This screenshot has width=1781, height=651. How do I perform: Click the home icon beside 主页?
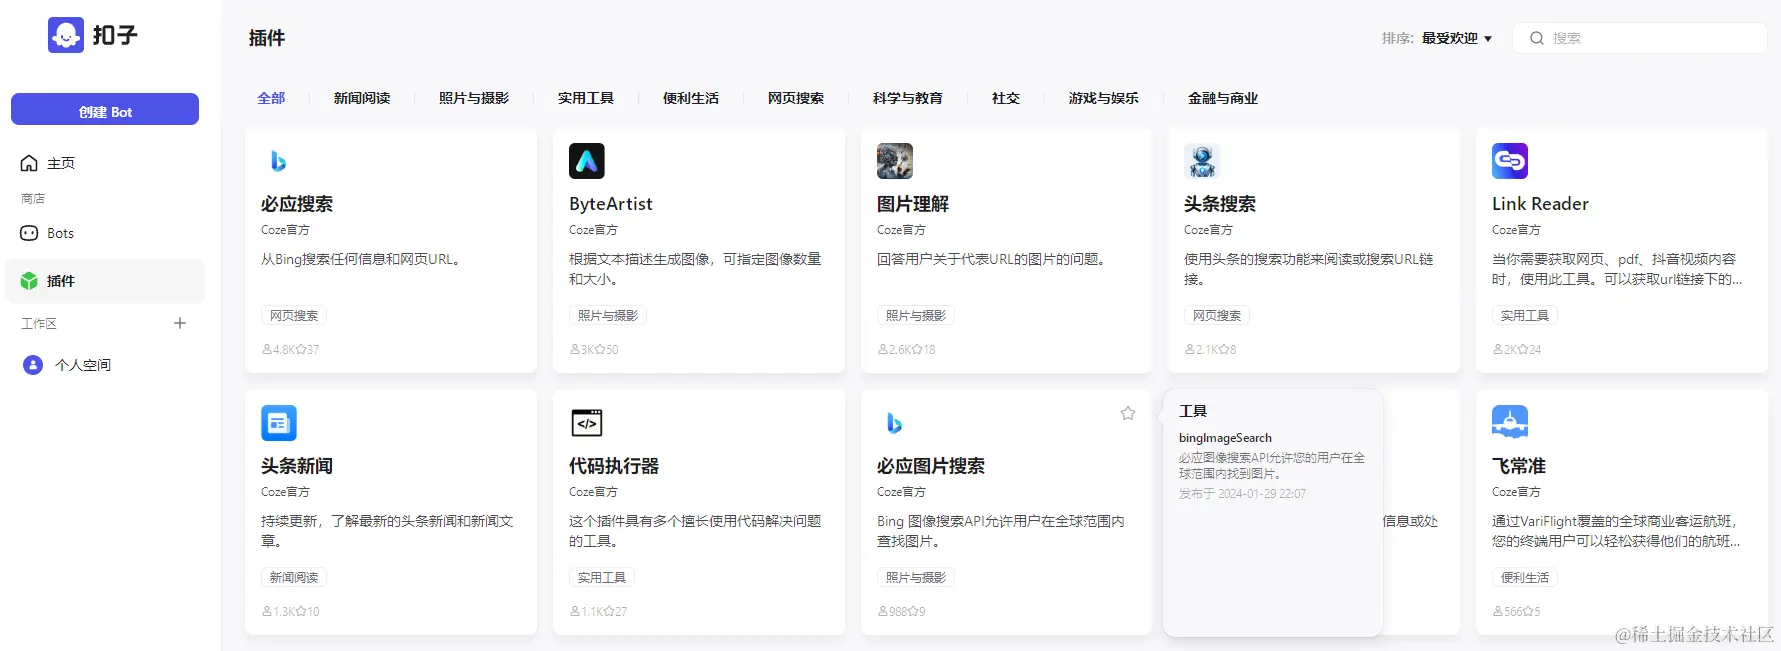coord(29,163)
